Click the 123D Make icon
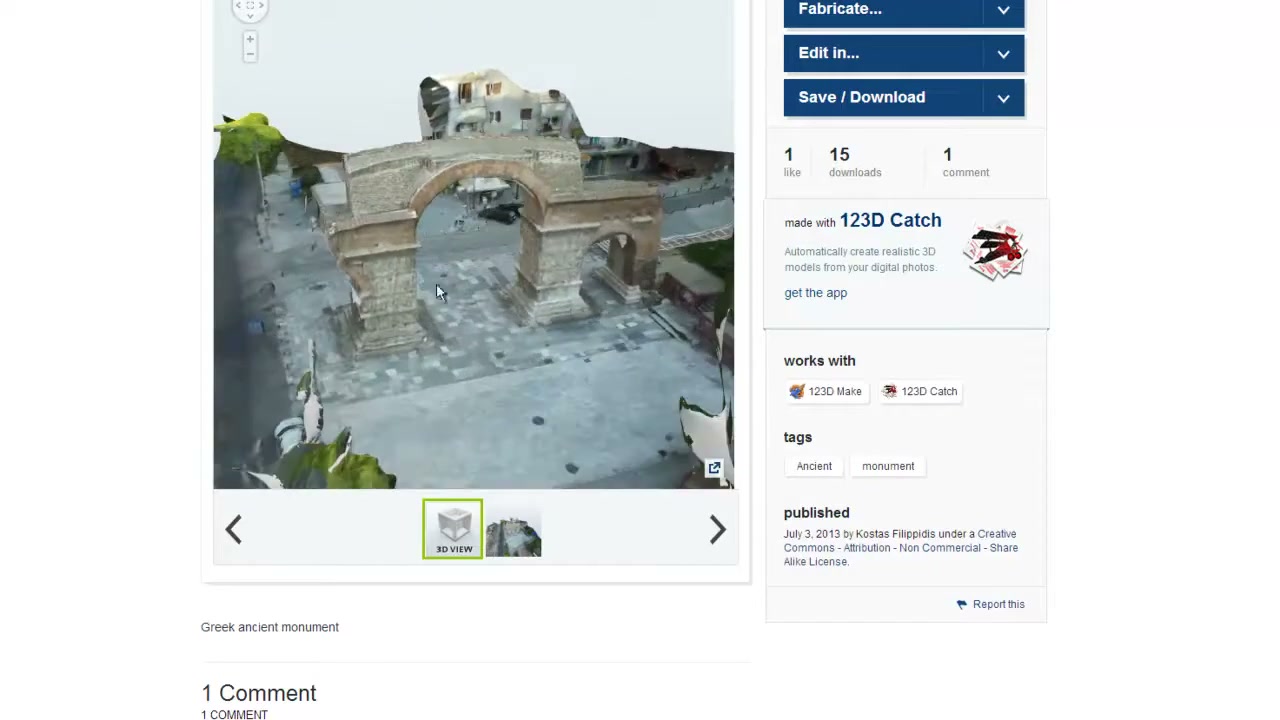This screenshot has height=720, width=1280. pos(797,392)
